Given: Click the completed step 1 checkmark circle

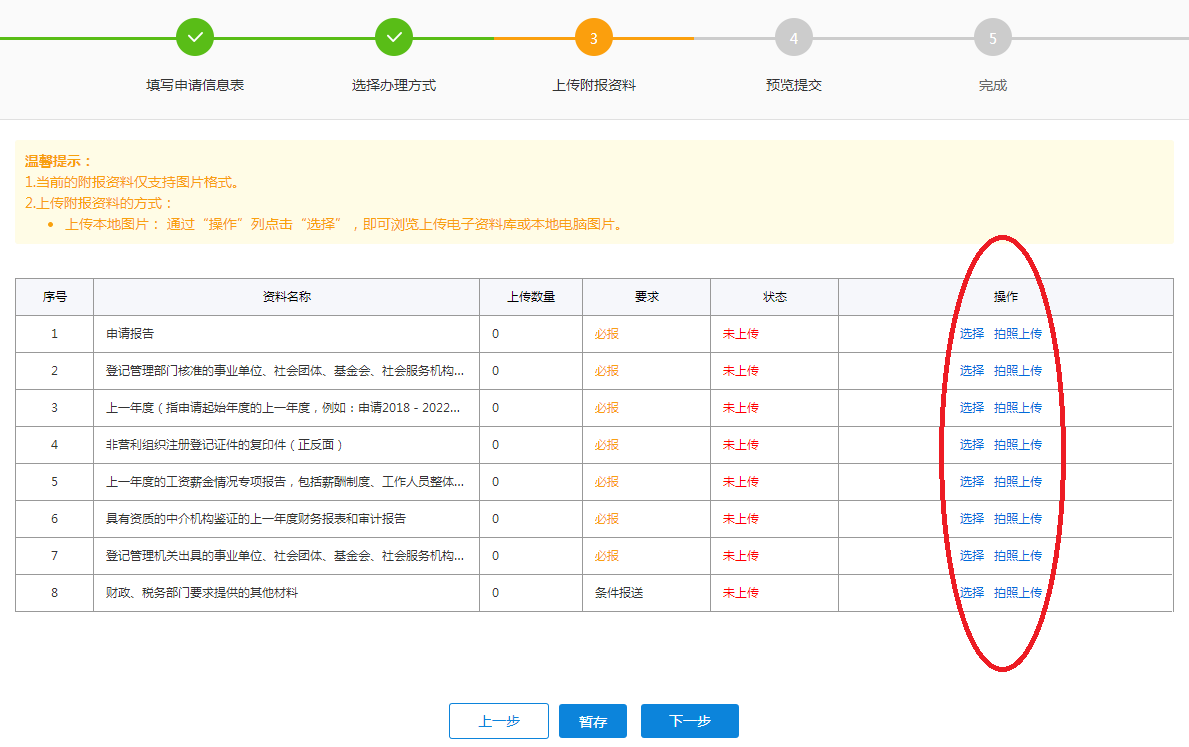Looking at the screenshot, I should 195,38.
